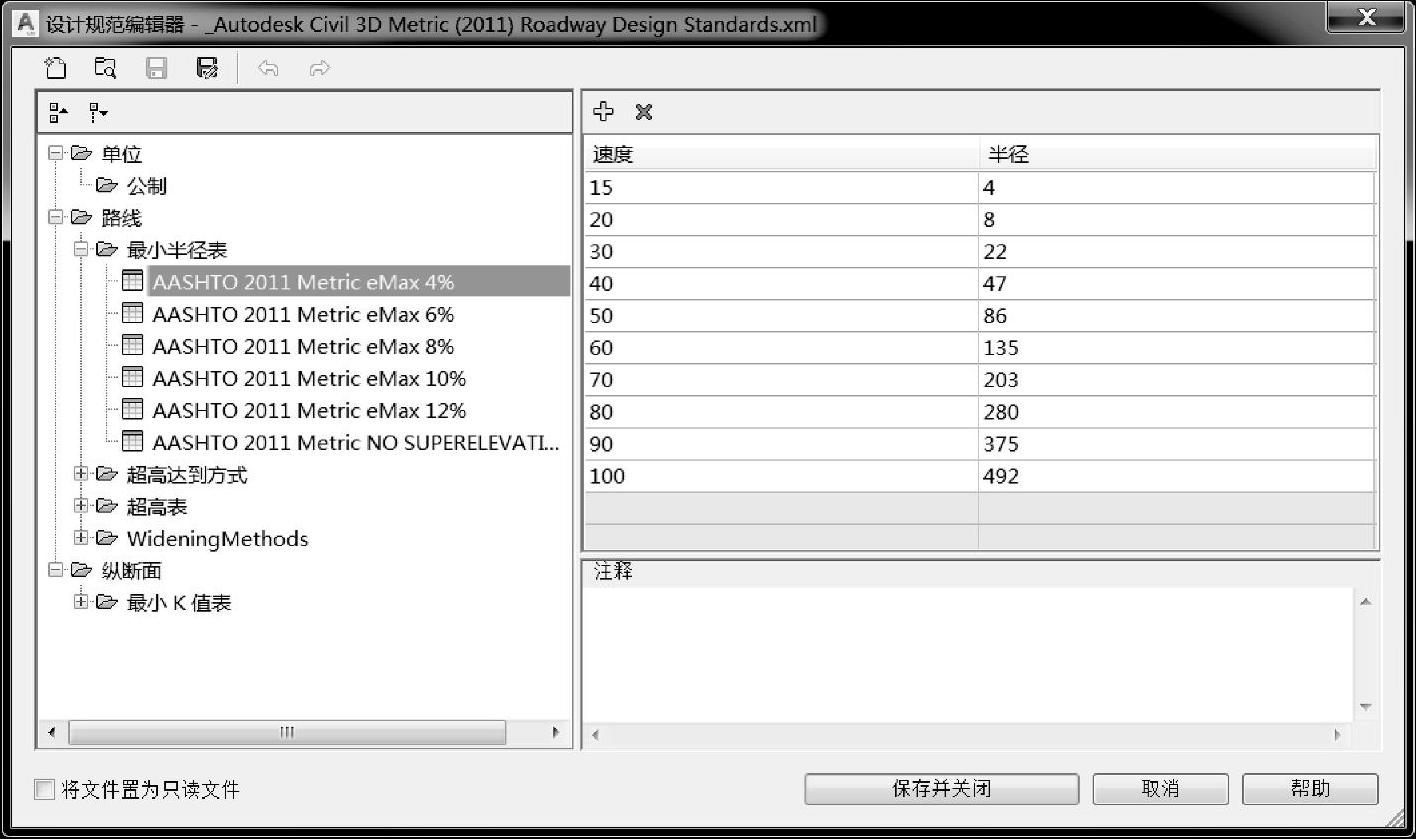Click the tree scrollbar left arrow

pyautogui.click(x=52, y=732)
